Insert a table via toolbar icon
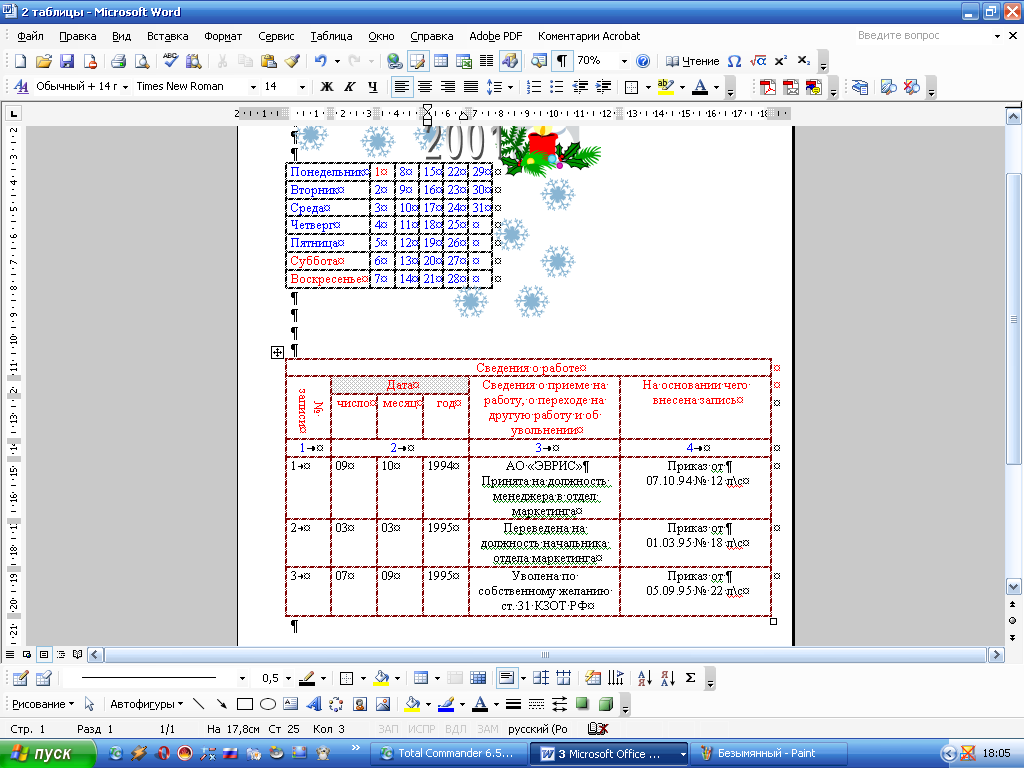Screen dimensions: 1024x768 [x=441, y=61]
